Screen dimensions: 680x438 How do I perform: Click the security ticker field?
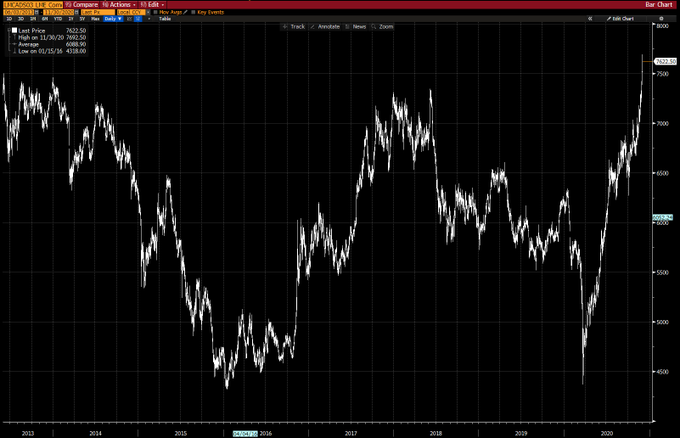pyautogui.click(x=33, y=4)
